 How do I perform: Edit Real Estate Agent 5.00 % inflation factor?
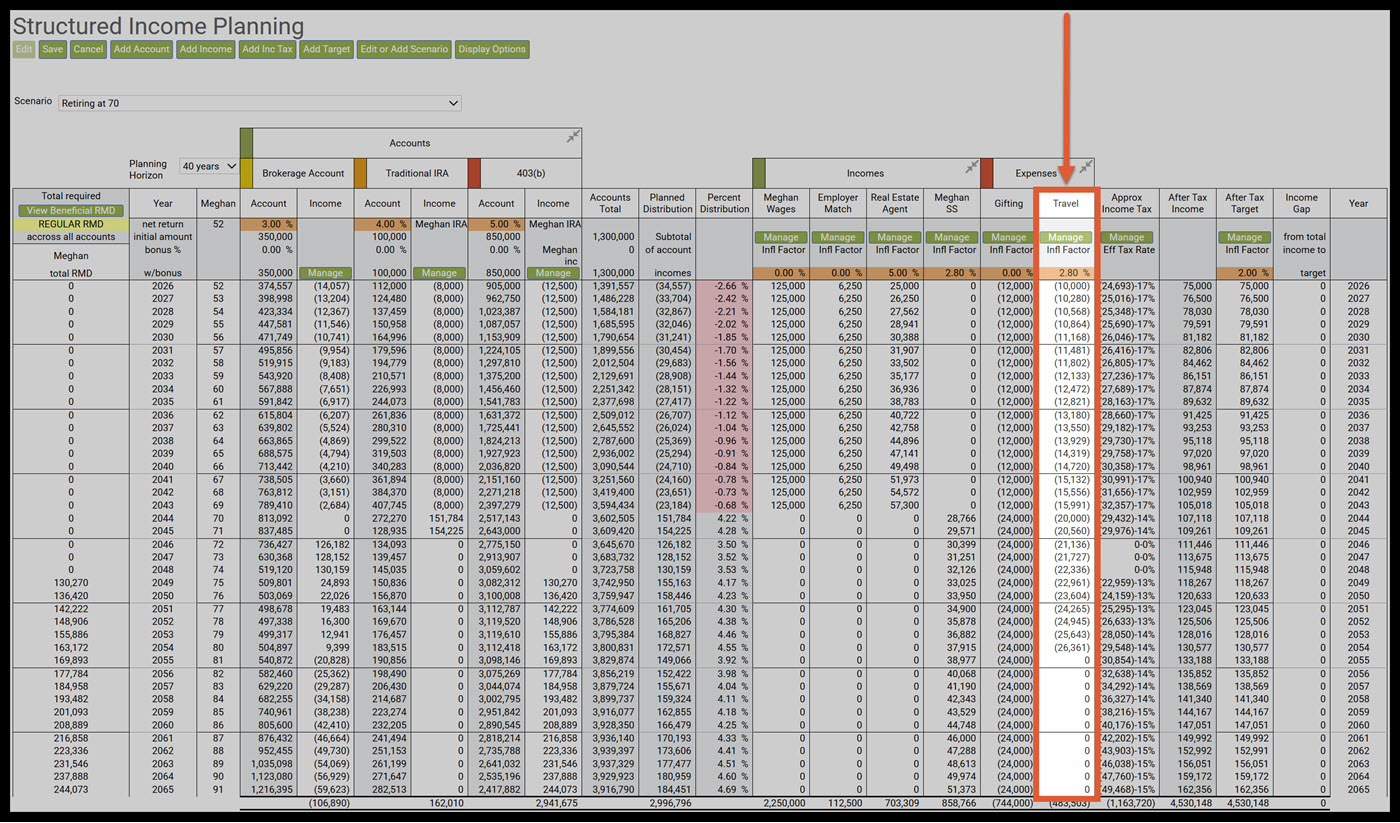click(x=895, y=273)
